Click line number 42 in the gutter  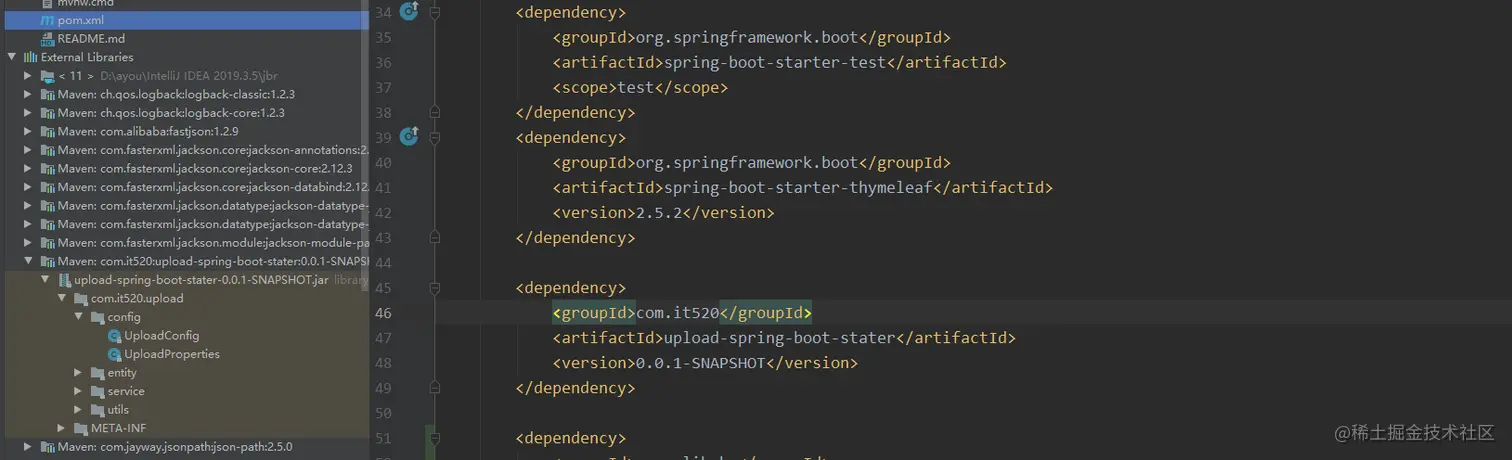tap(383, 213)
